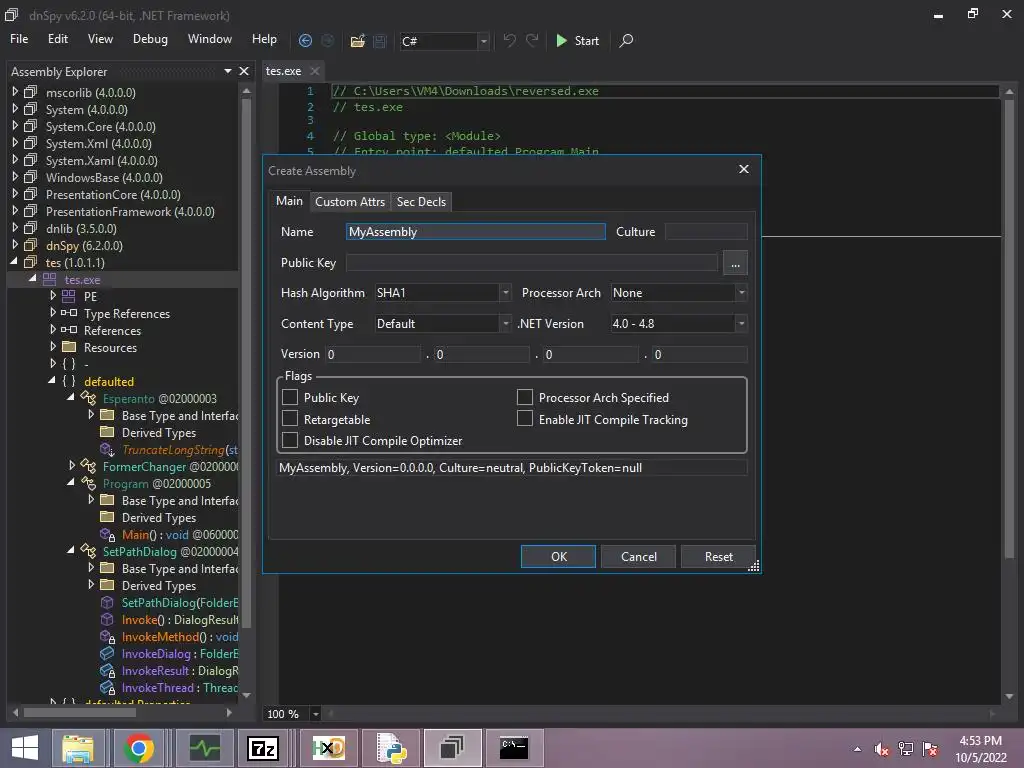Click the SetPathDialog constructor icon
The height and width of the screenshot is (768, 1024).
tap(107, 602)
